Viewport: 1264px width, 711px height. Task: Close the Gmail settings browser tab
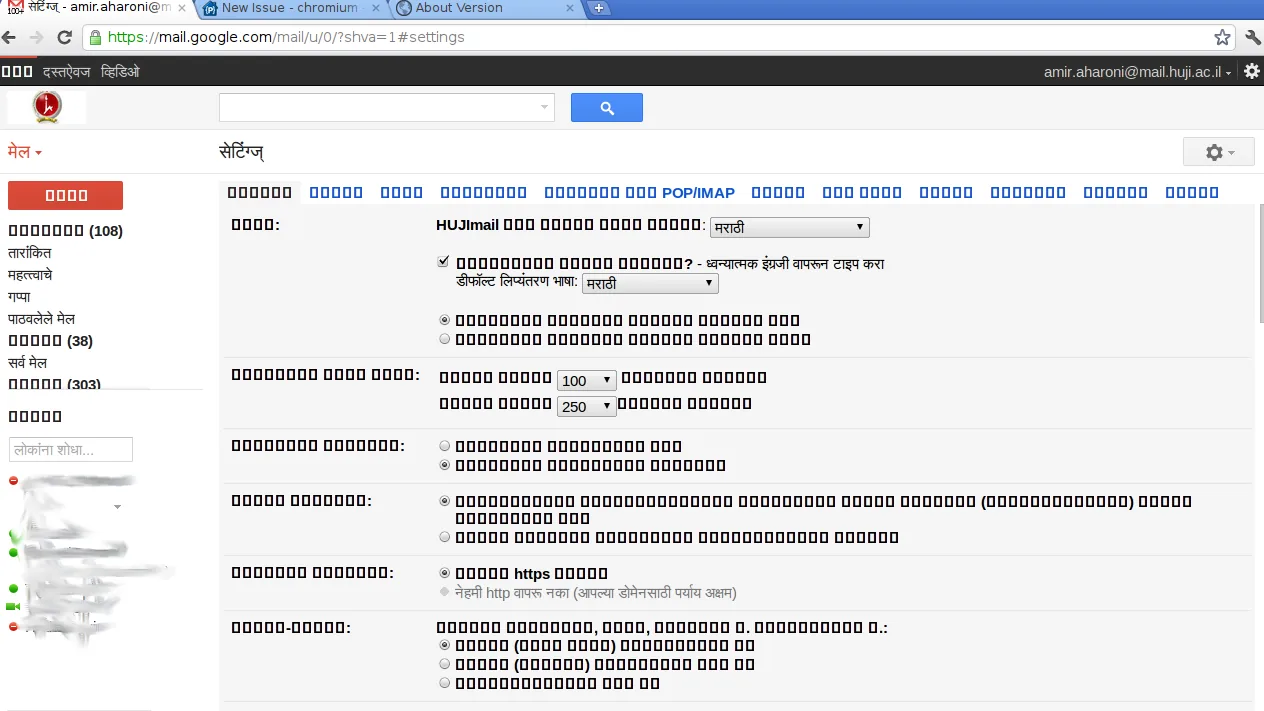[183, 8]
